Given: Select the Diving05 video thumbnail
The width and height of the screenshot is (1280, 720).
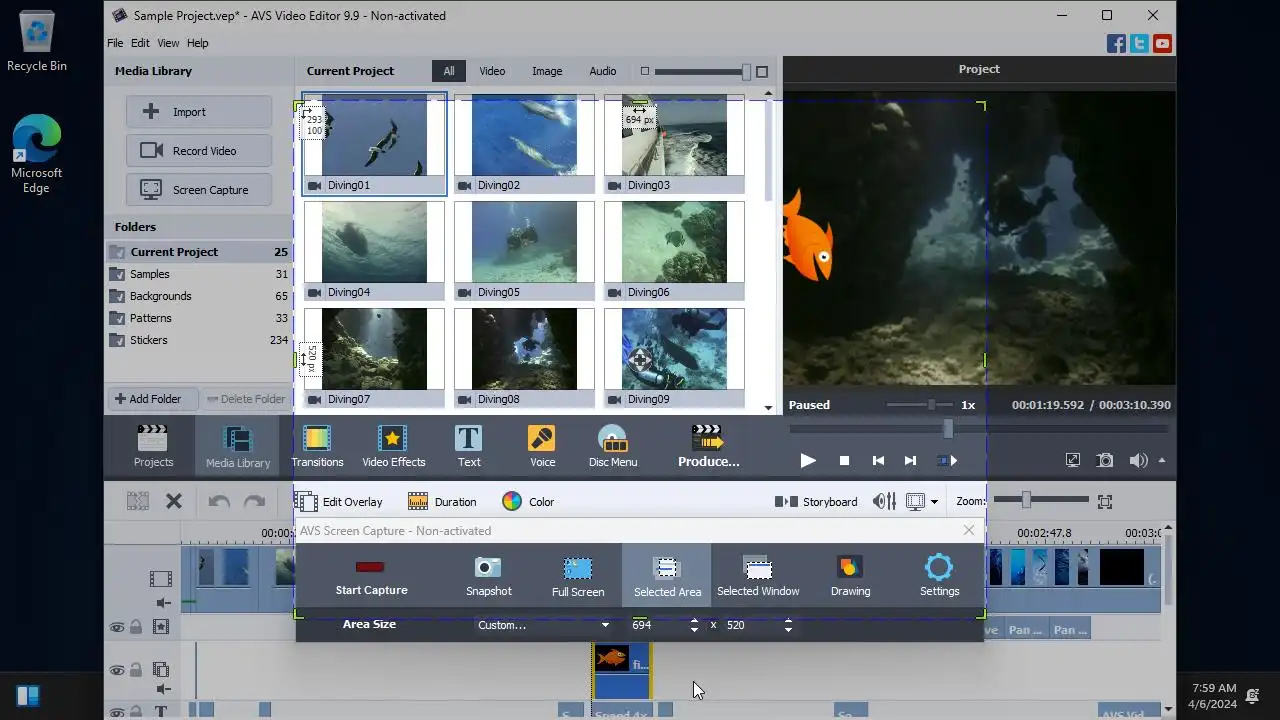Looking at the screenshot, I should (524, 250).
